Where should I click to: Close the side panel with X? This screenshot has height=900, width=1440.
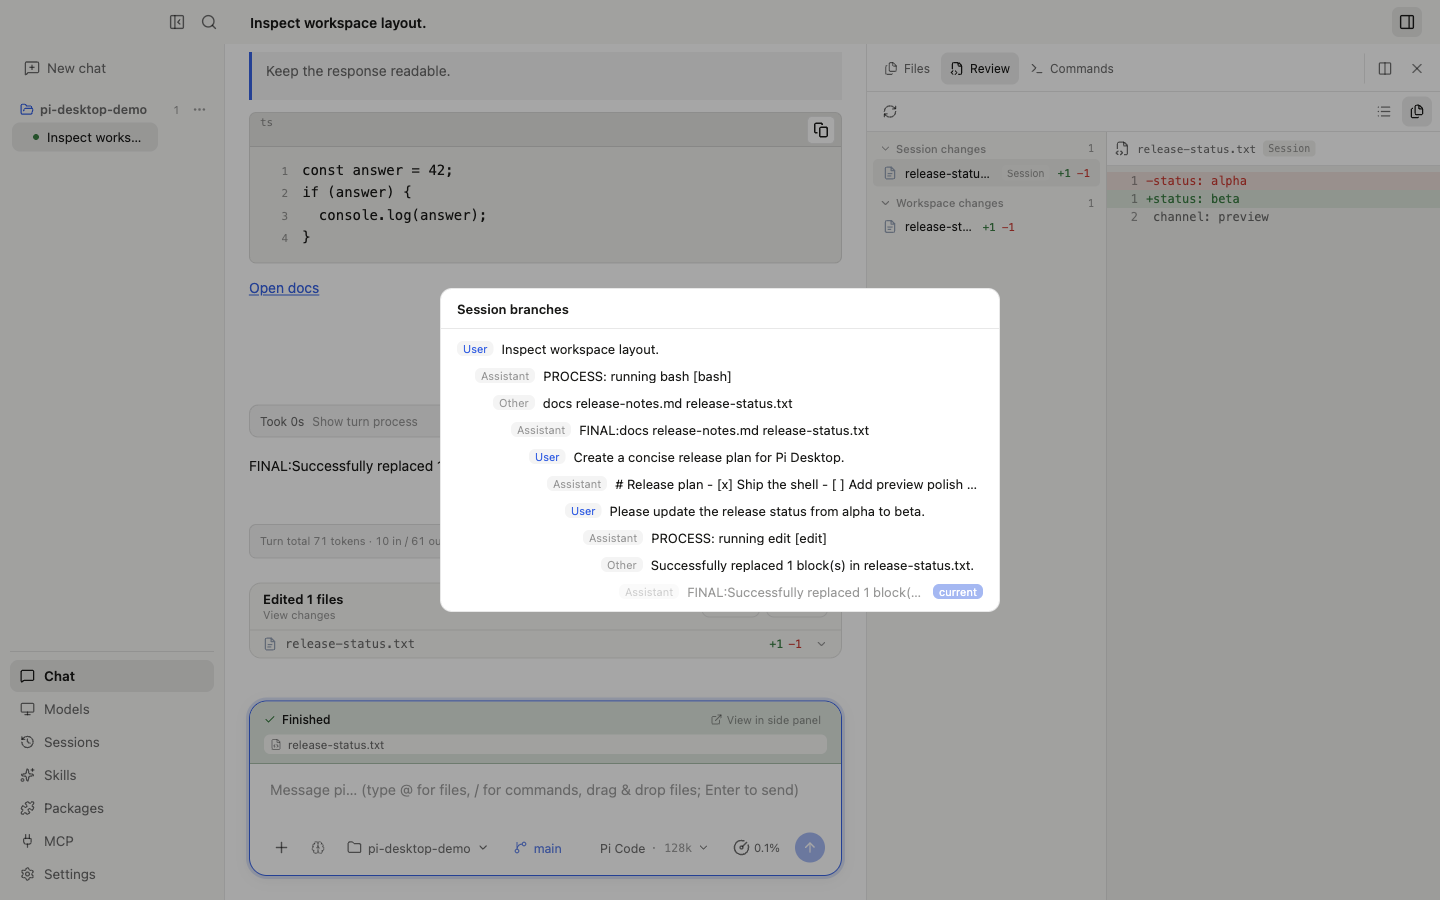coord(1417,68)
